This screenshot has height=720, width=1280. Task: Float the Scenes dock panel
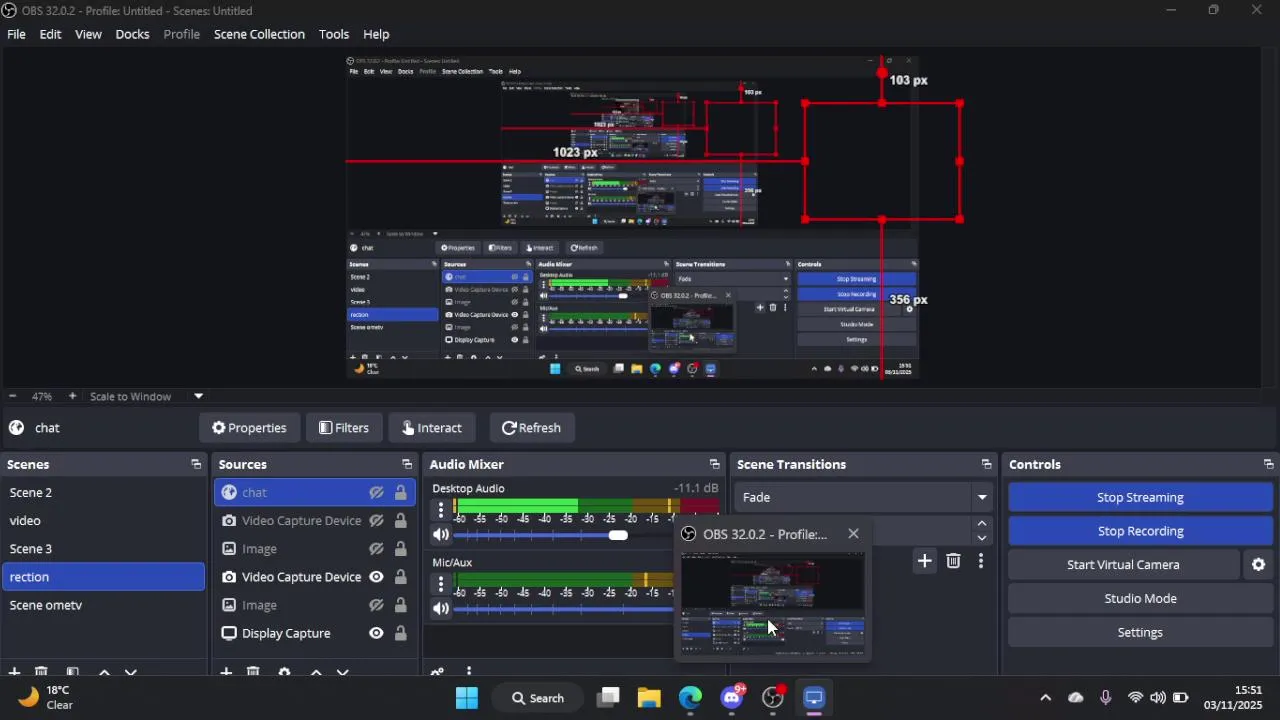tap(196, 465)
